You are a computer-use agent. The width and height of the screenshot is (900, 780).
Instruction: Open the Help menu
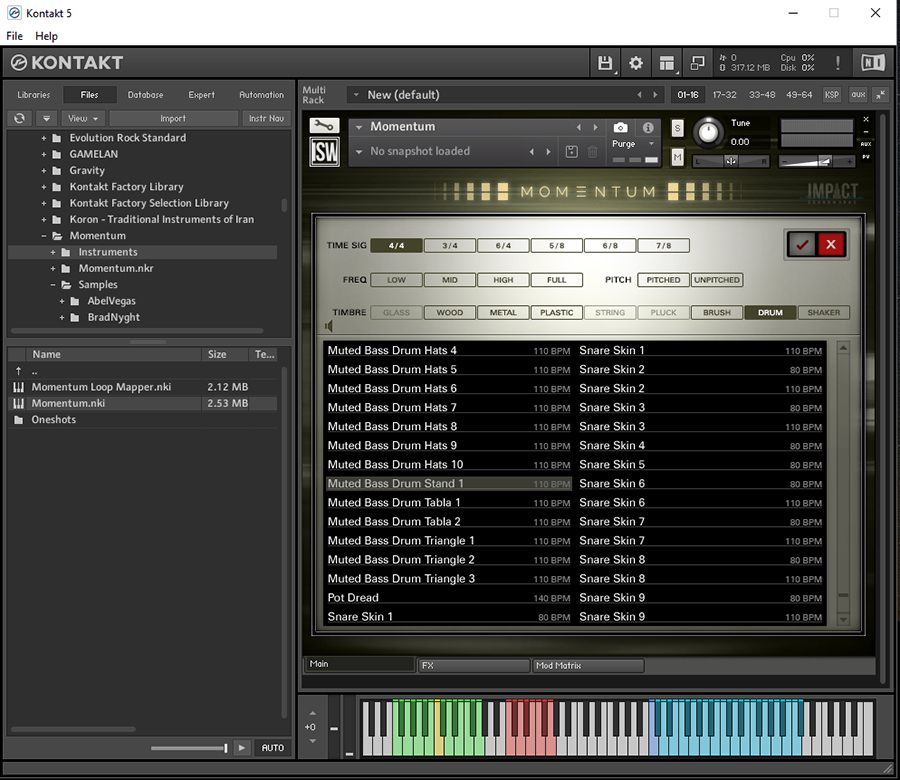[x=46, y=36]
